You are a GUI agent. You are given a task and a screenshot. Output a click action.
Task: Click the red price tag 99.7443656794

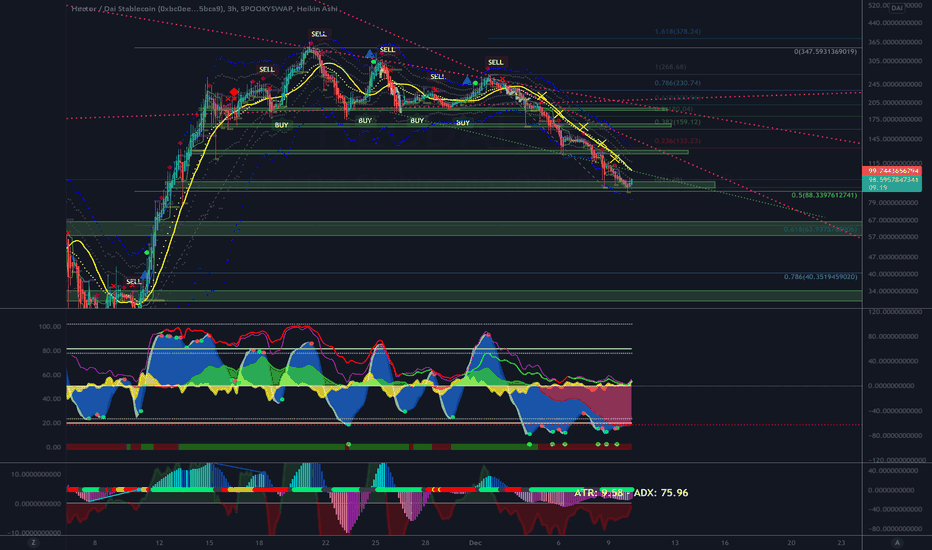coord(892,171)
